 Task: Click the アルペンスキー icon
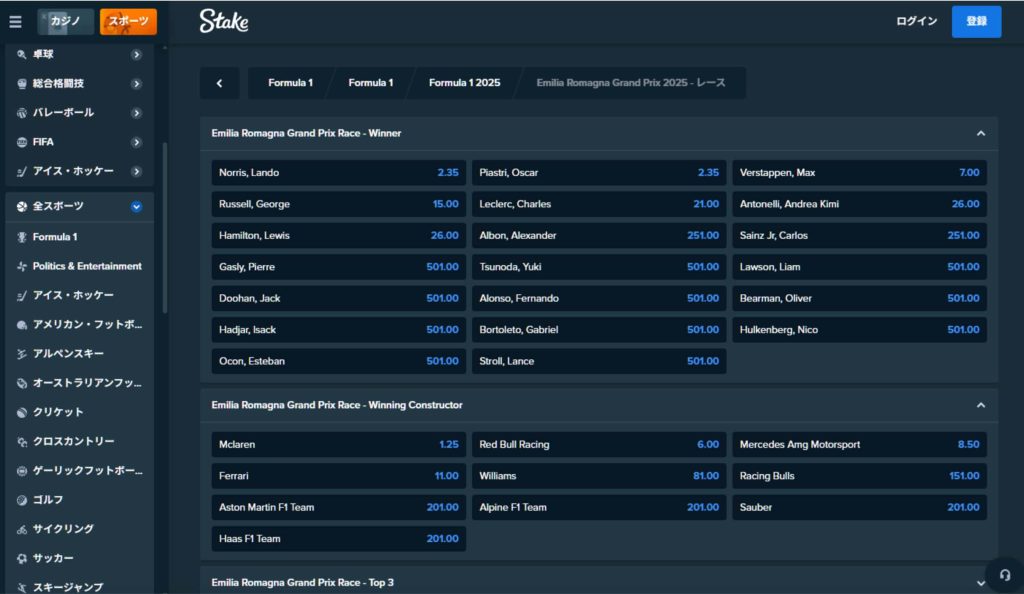pyautogui.click(x=22, y=354)
